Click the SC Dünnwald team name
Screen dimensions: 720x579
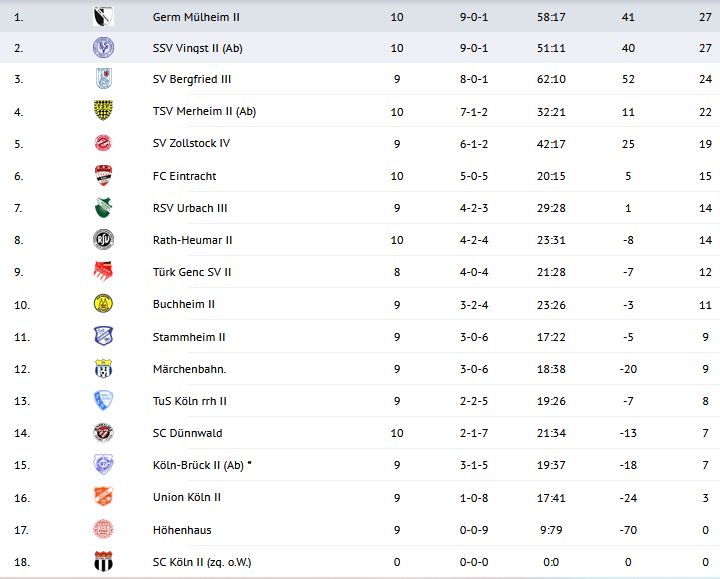pos(188,433)
